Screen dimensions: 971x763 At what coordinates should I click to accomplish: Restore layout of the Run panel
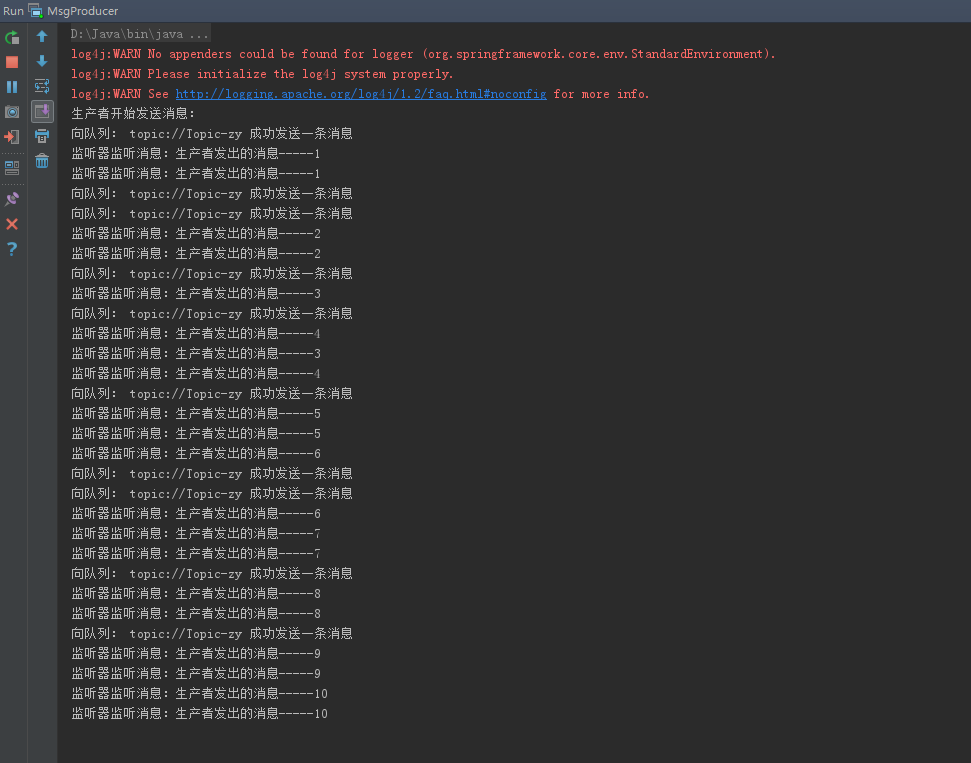[12, 167]
